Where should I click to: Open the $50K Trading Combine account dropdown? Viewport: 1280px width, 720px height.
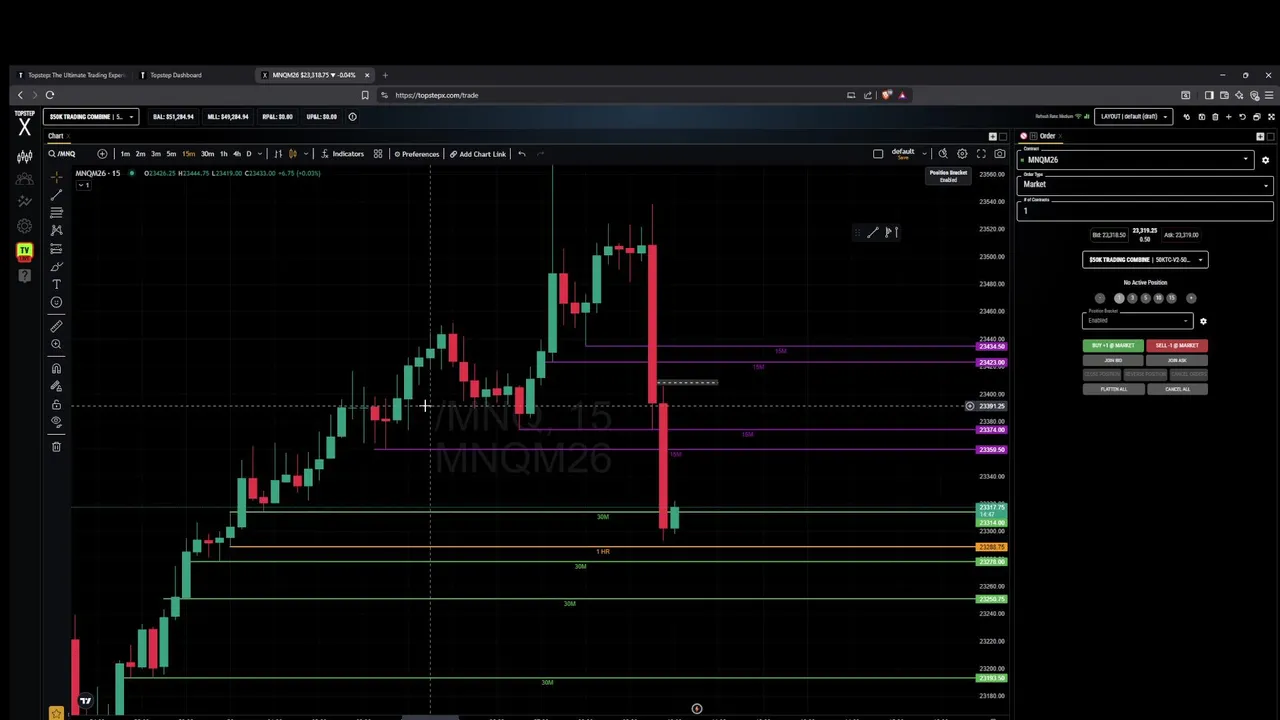point(91,117)
